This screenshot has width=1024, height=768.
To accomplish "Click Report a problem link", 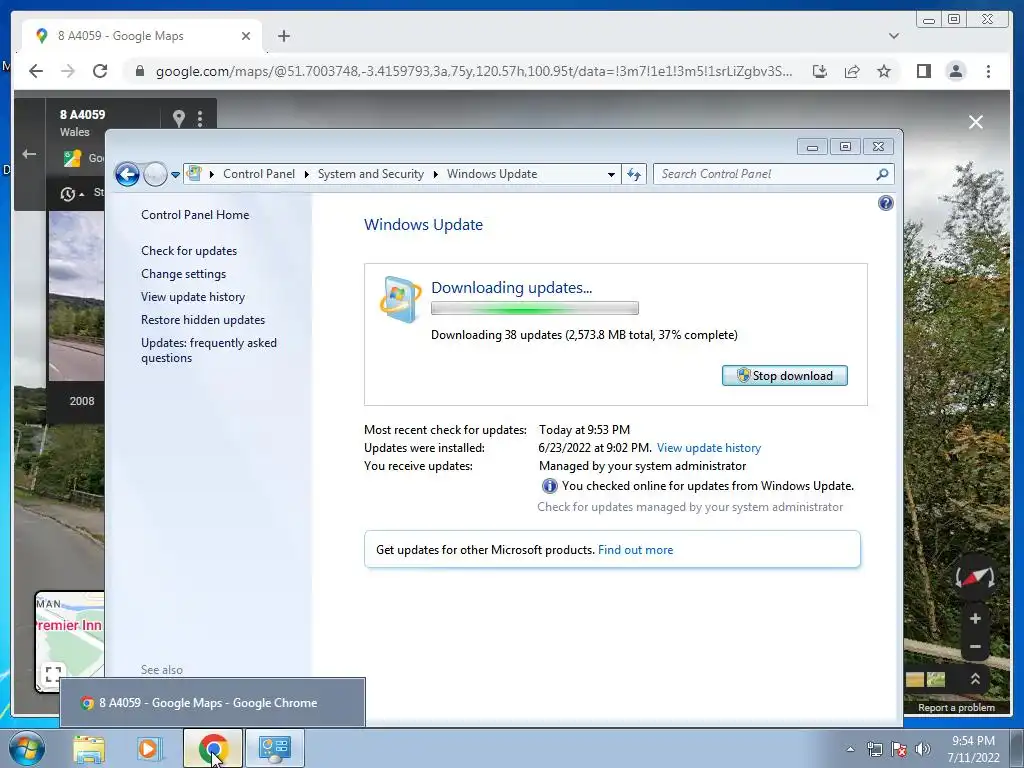I will coord(956,708).
